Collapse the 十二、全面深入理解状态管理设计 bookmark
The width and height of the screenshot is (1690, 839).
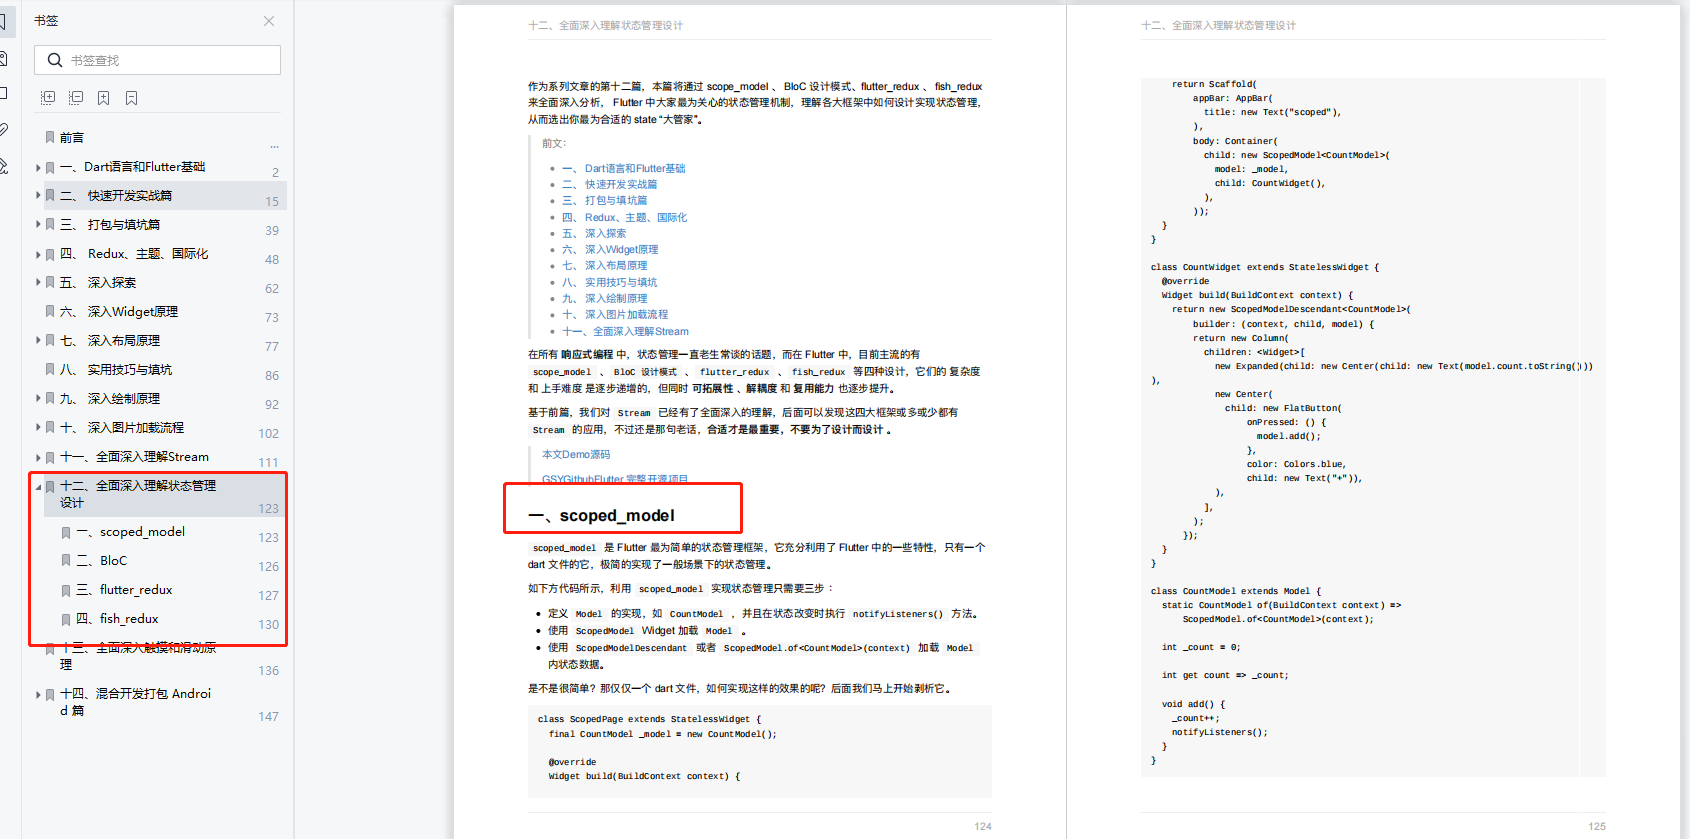pos(39,487)
